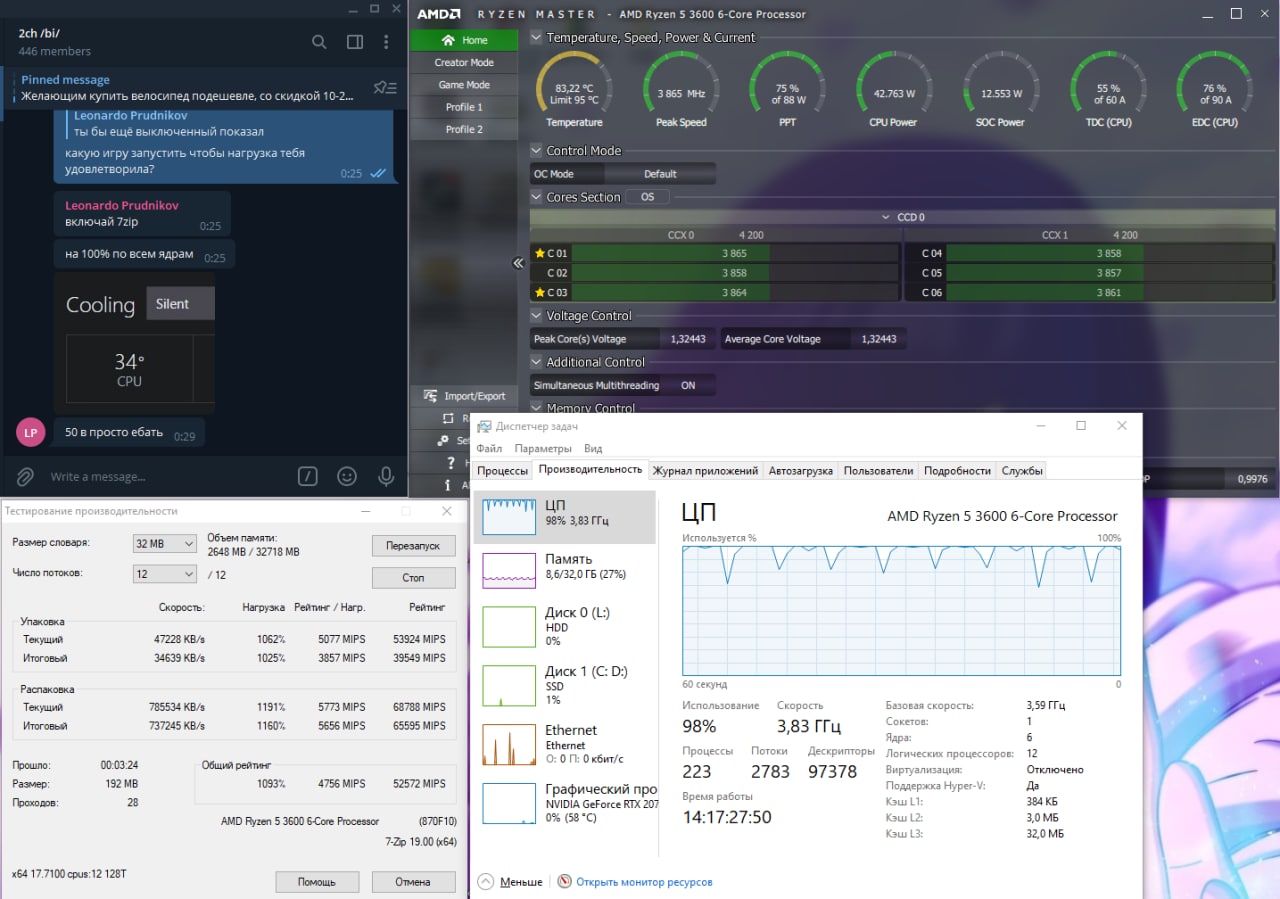The image size is (1280, 899).
Task: Click the resource monitor icon in Task Manager
Action: pyautogui.click(x=565, y=882)
